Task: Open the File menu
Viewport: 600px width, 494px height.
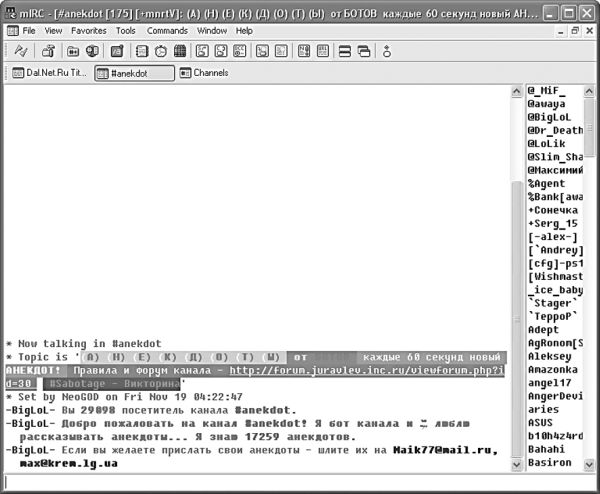Action: pyautogui.click(x=29, y=31)
